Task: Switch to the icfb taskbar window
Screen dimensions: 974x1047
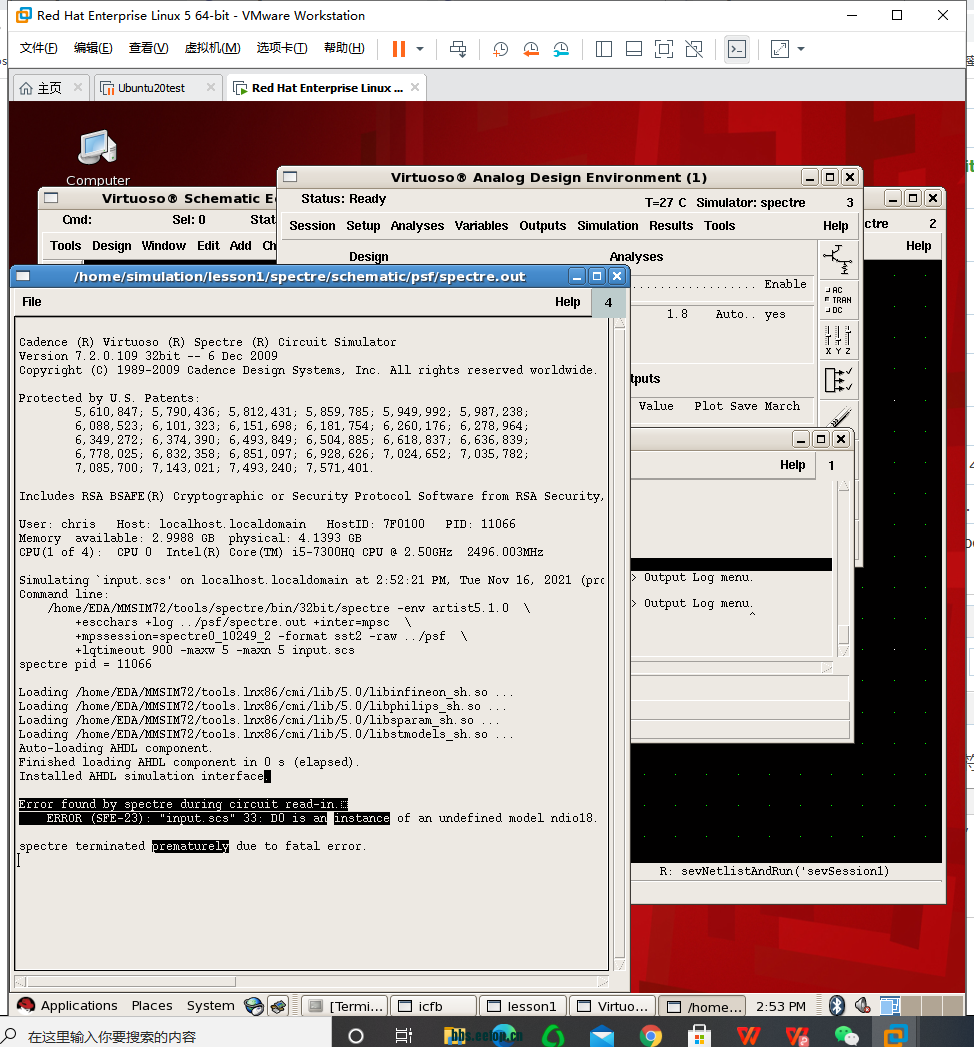Action: pyautogui.click(x=433, y=1006)
